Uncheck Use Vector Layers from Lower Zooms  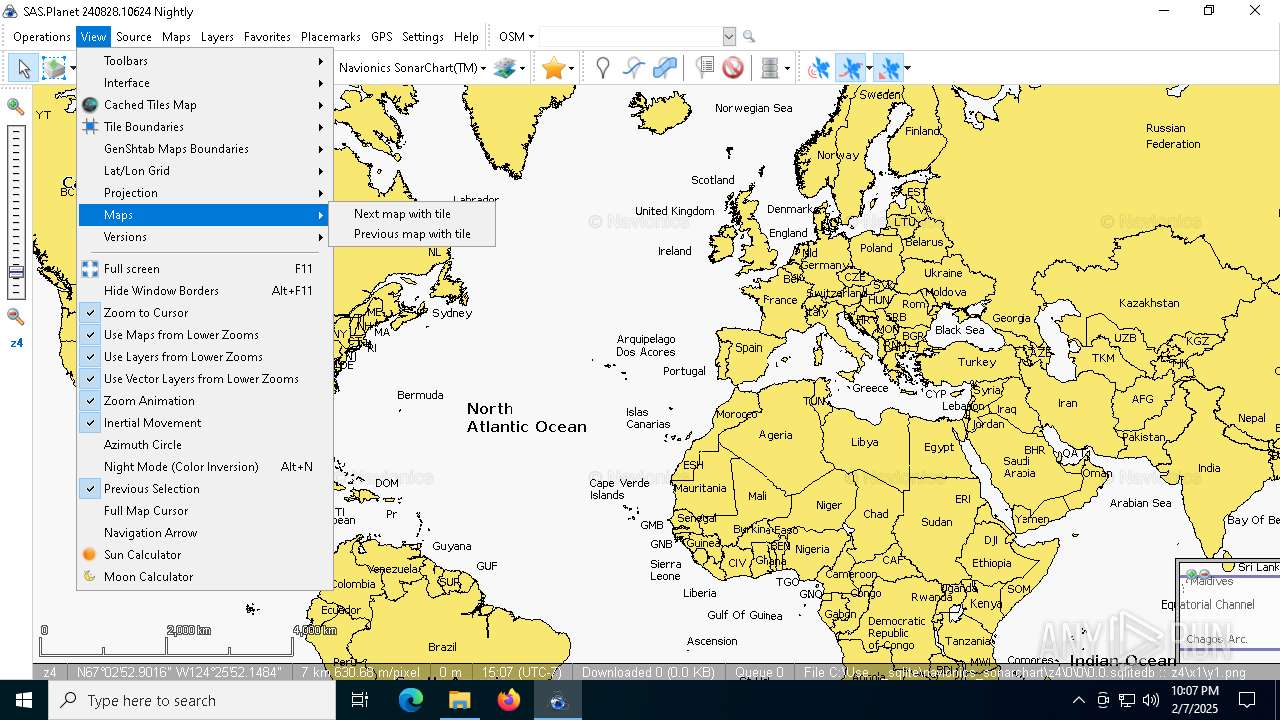pyautogui.click(x=205, y=379)
